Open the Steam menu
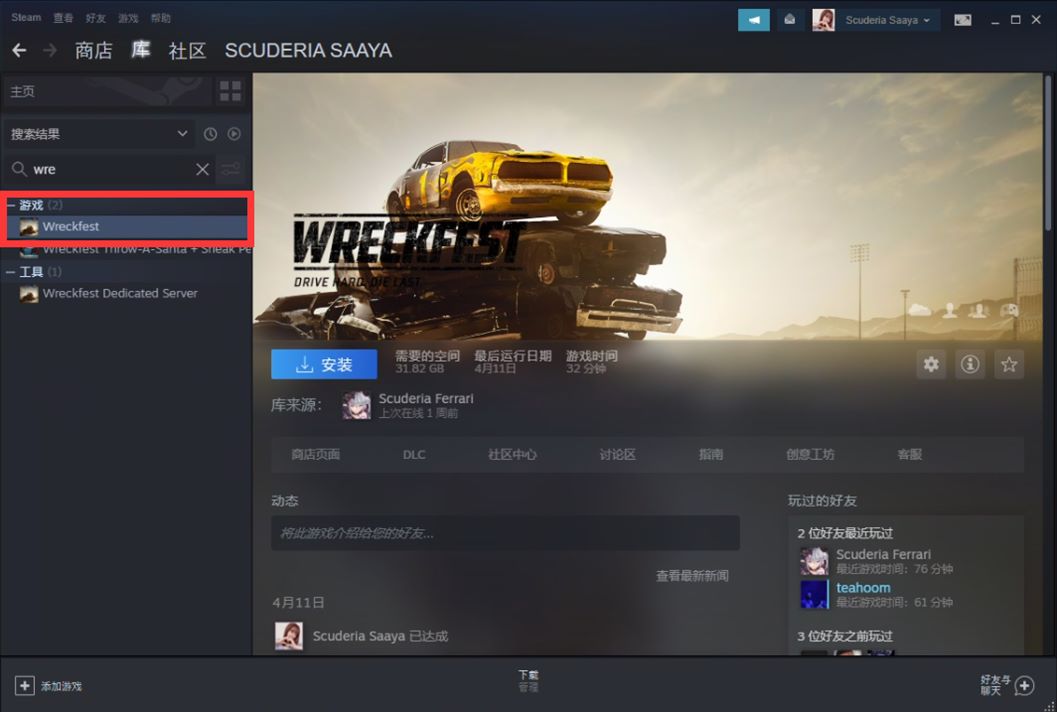The image size is (1057, 712). click(26, 18)
